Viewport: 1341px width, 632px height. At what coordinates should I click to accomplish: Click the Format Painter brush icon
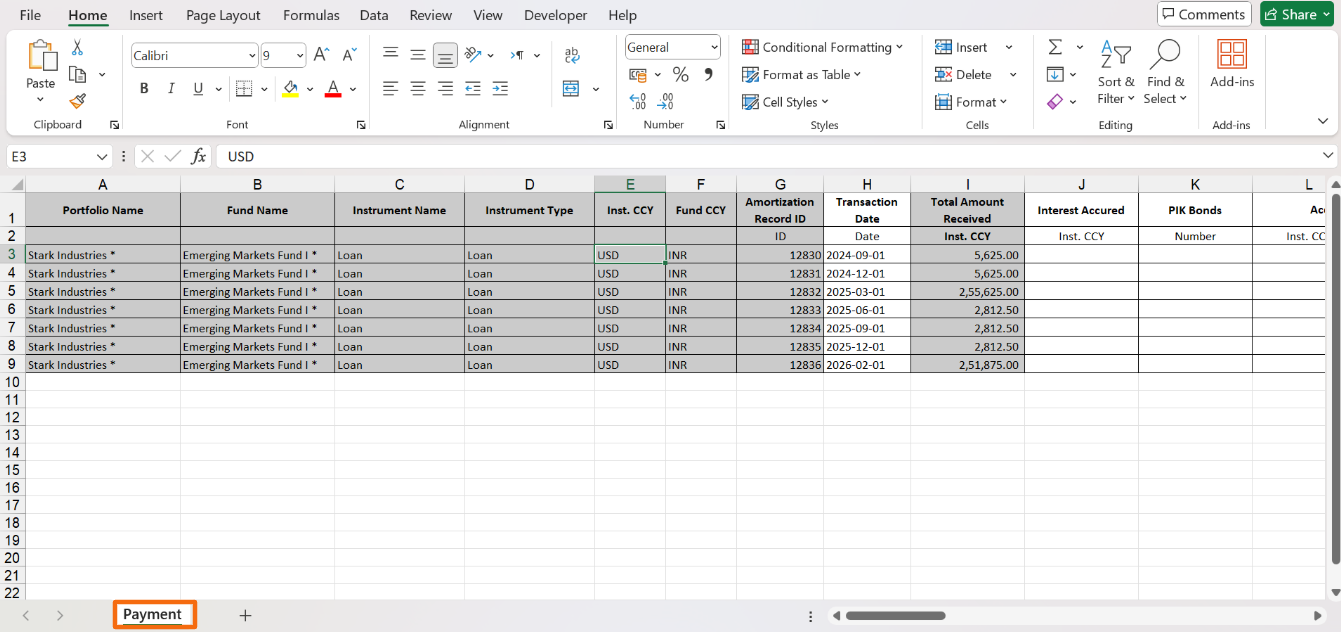pyautogui.click(x=77, y=101)
